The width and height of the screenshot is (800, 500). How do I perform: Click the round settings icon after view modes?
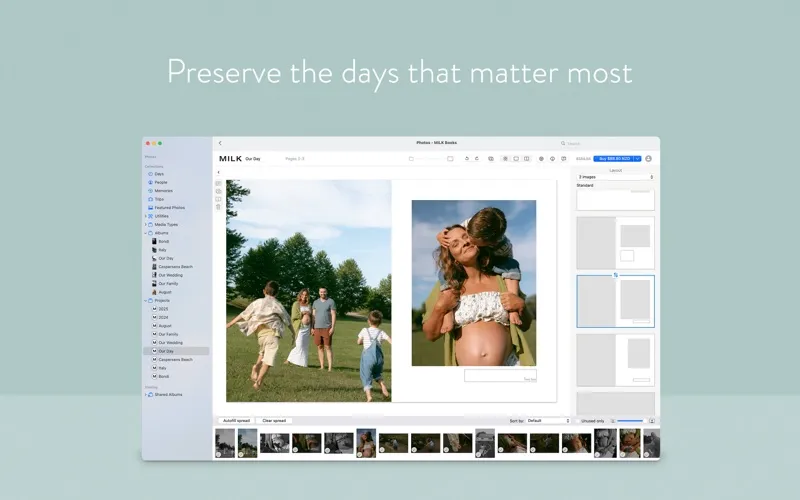[x=541, y=159]
